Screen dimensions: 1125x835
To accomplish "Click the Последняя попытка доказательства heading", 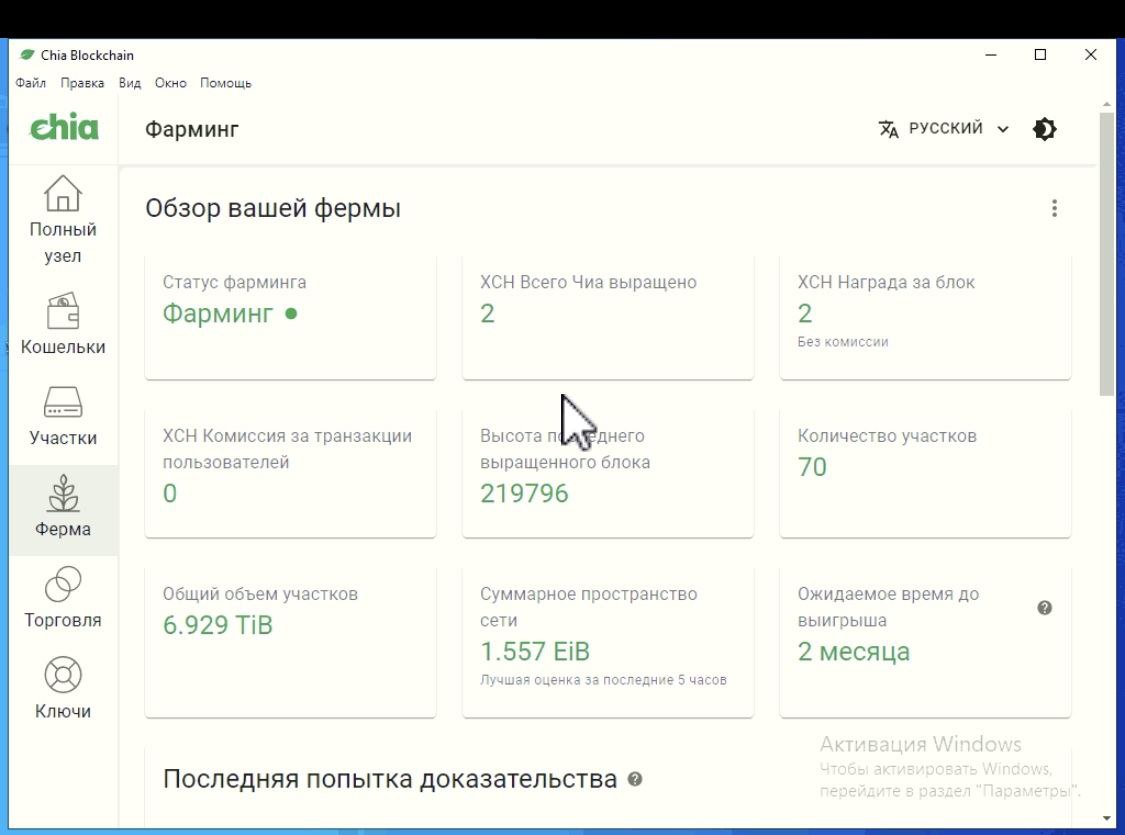I will tap(390, 779).
